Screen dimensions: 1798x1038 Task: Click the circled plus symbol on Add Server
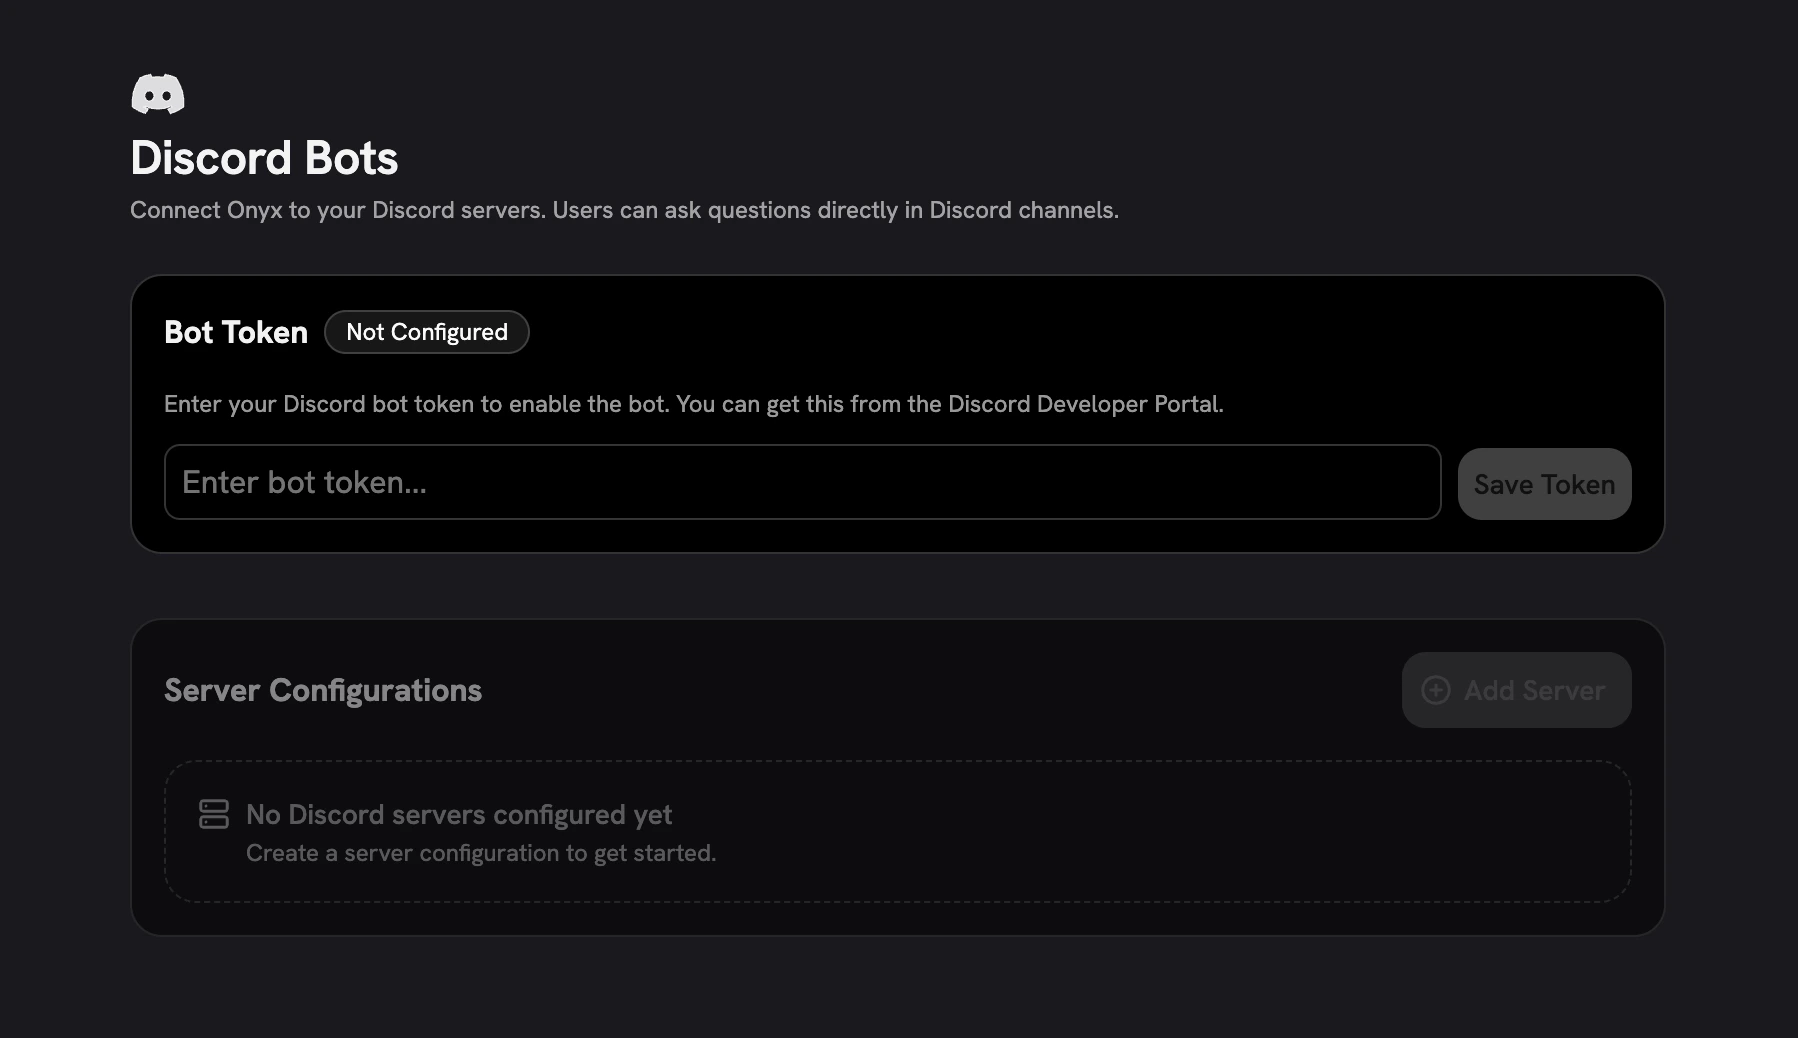(1437, 690)
